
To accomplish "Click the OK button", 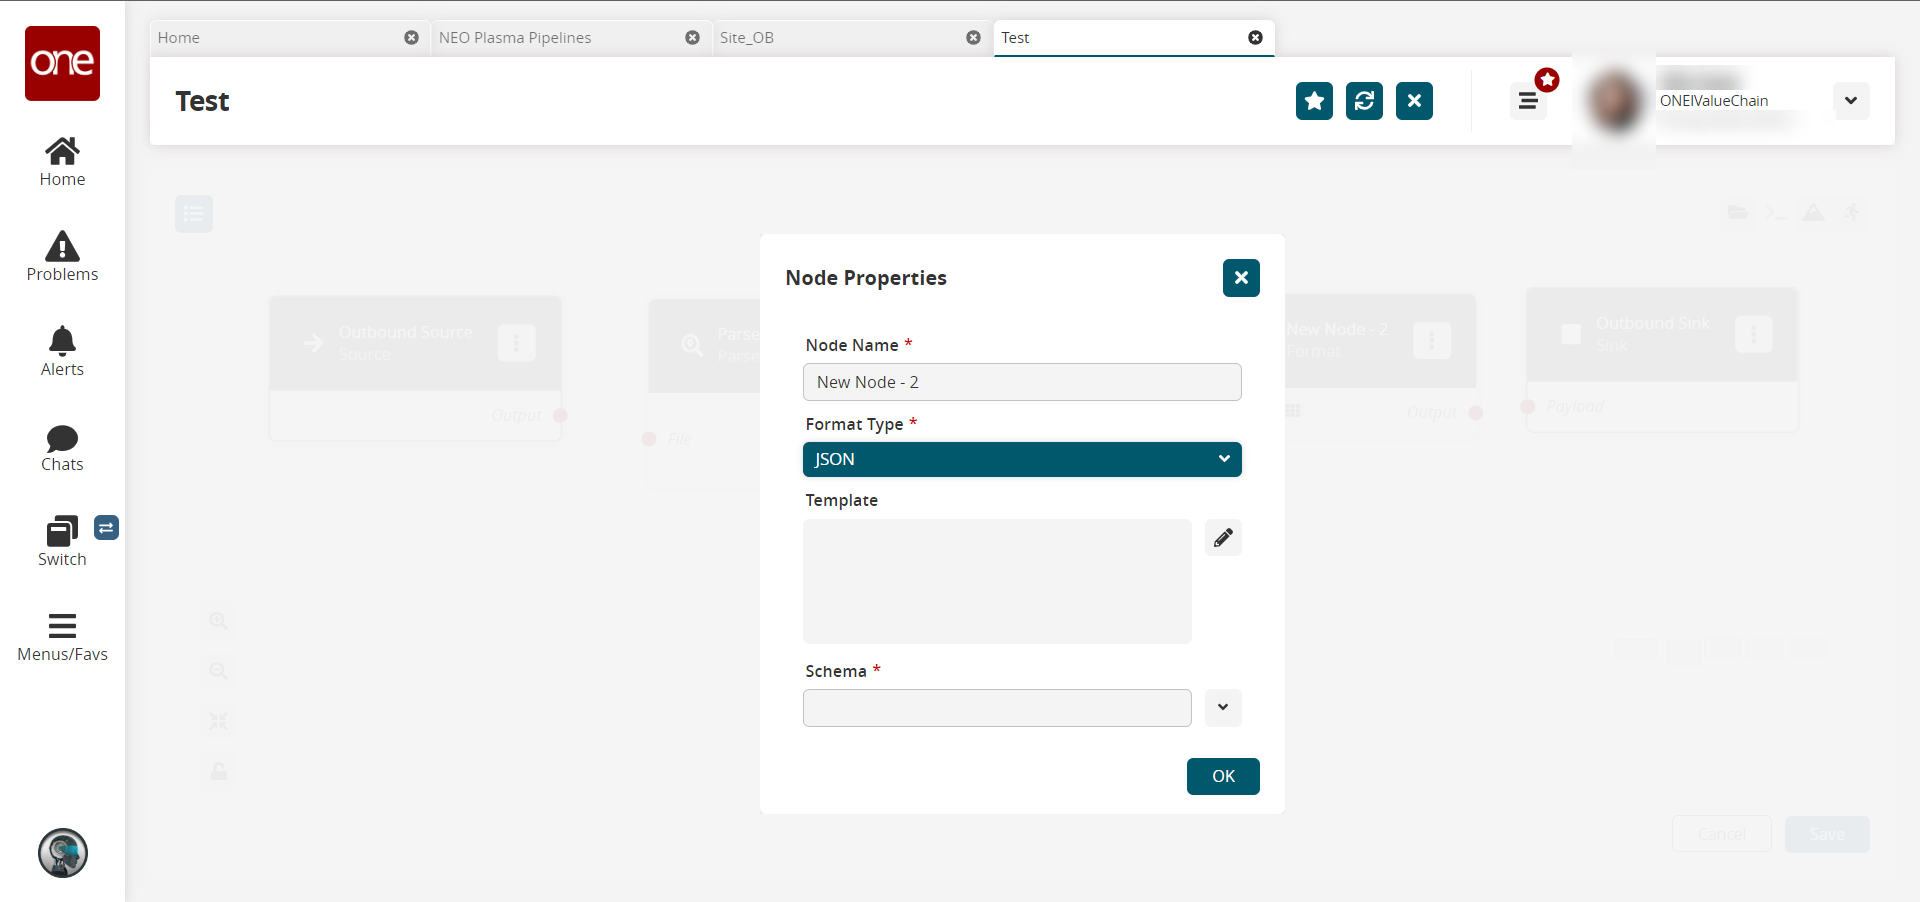I will (1223, 777).
